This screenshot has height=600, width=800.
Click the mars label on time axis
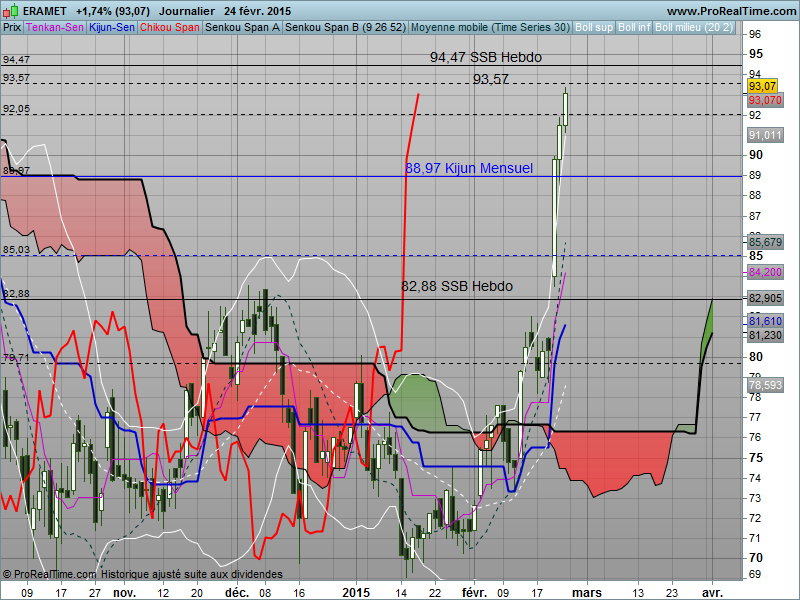[x=587, y=593]
